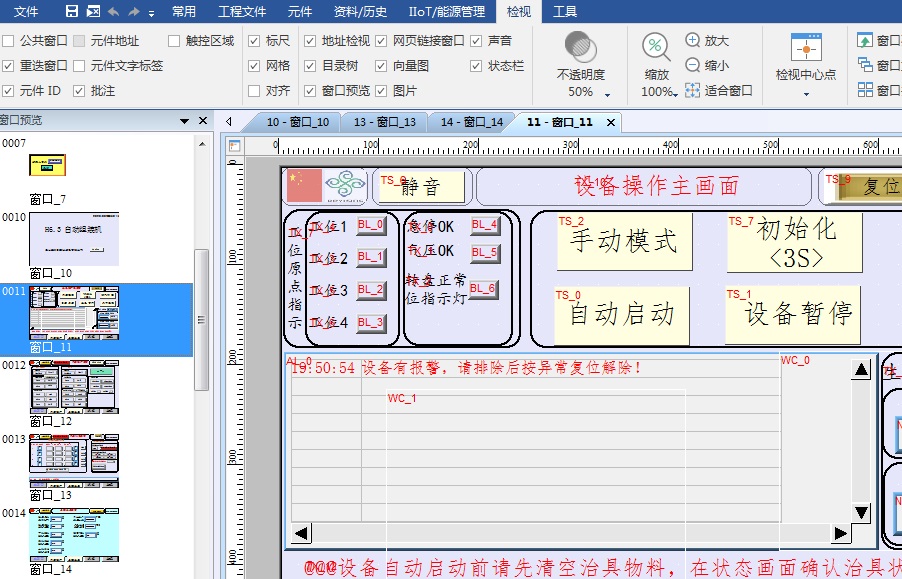The width and height of the screenshot is (902, 579).
Task: Switch to the 13 - 窗口_13 tab
Action: coord(384,122)
